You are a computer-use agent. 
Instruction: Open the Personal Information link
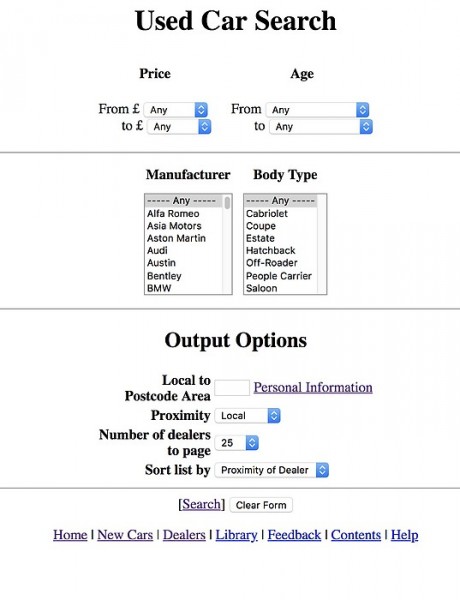point(313,387)
